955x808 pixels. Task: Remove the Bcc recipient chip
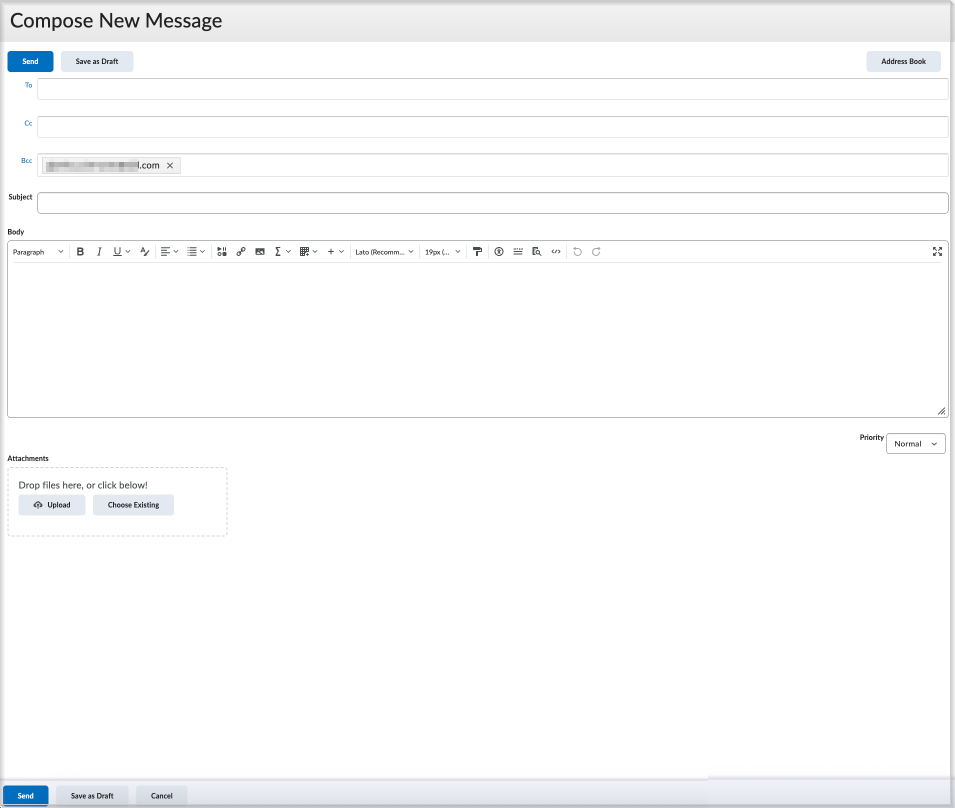[x=170, y=165]
